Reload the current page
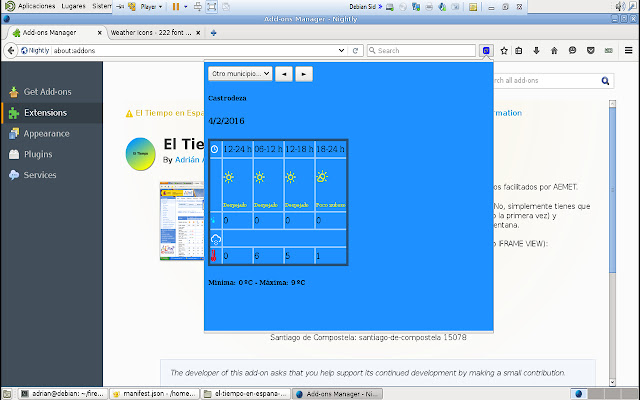Screen dimensions: 640x400 pyautogui.click(x=355, y=51)
